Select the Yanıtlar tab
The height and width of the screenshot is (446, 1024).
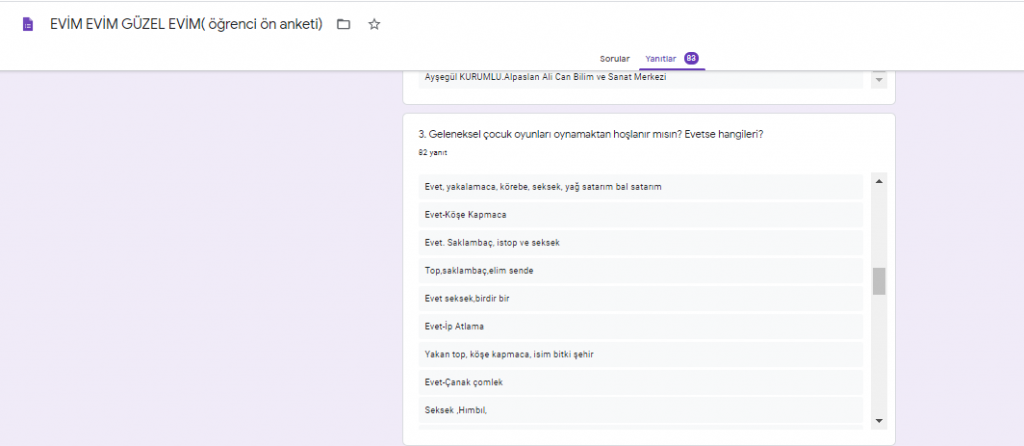[662, 58]
